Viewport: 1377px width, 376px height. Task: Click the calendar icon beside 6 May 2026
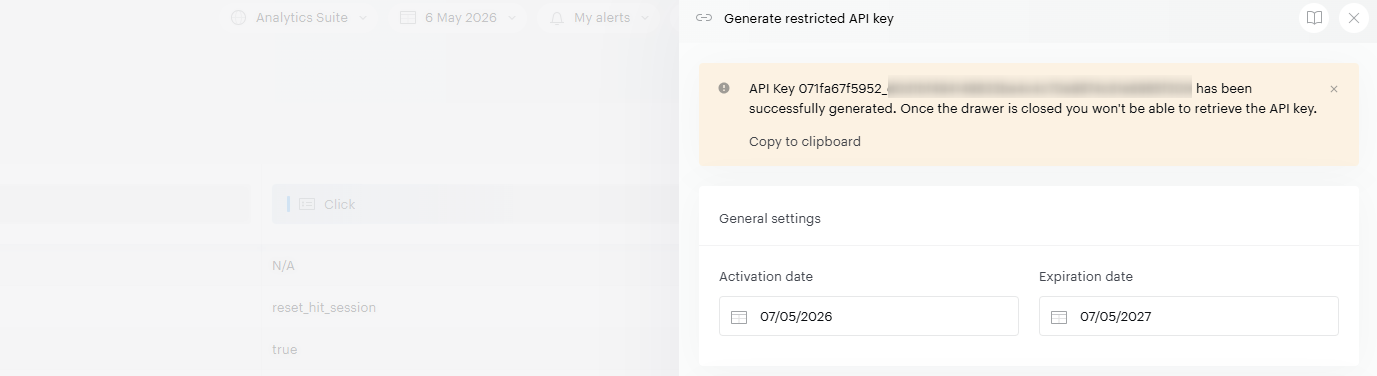pyautogui.click(x=407, y=18)
